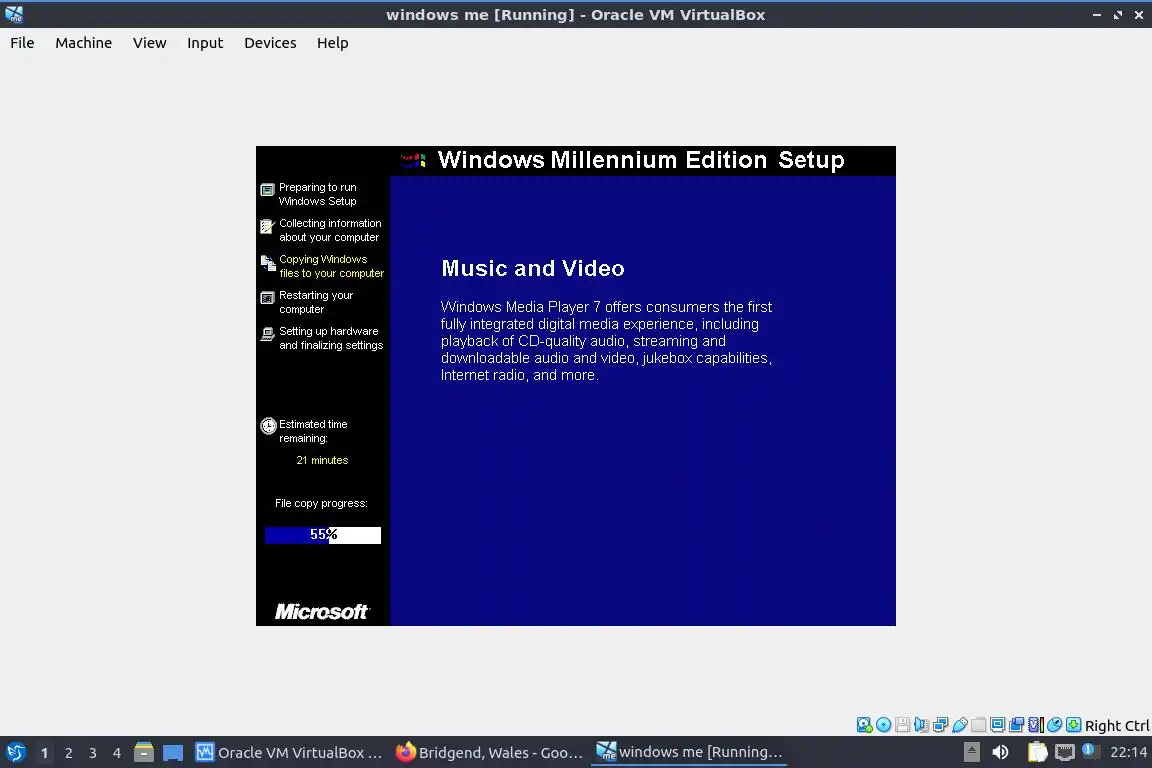Click the VirtualBox window title bar icon
Screen dimensions: 1152x768
(x=14, y=15)
